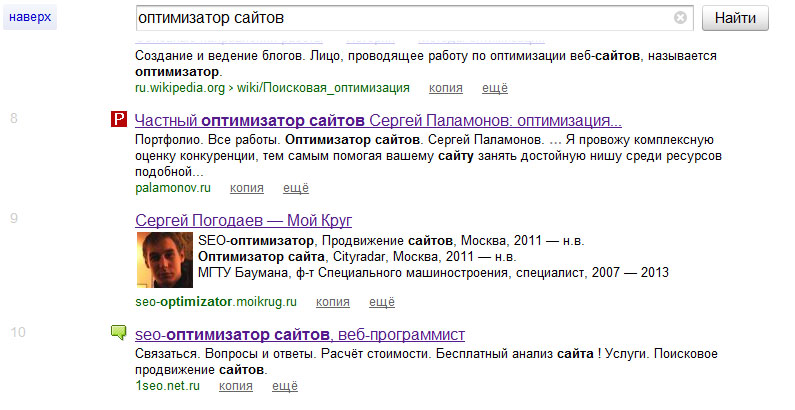Open cached копия for 1seo.net.ru

coord(236,386)
